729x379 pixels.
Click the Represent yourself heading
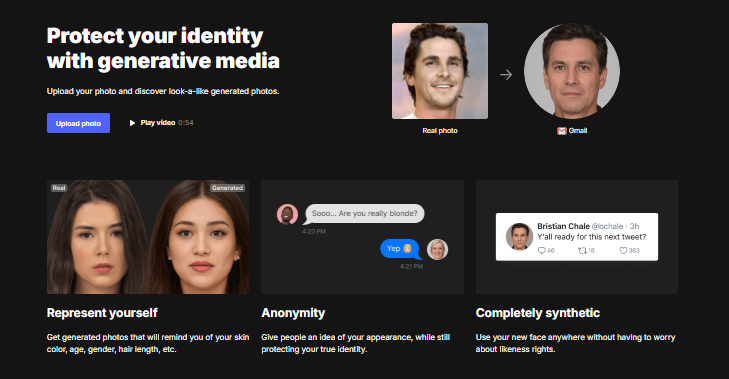coord(102,313)
